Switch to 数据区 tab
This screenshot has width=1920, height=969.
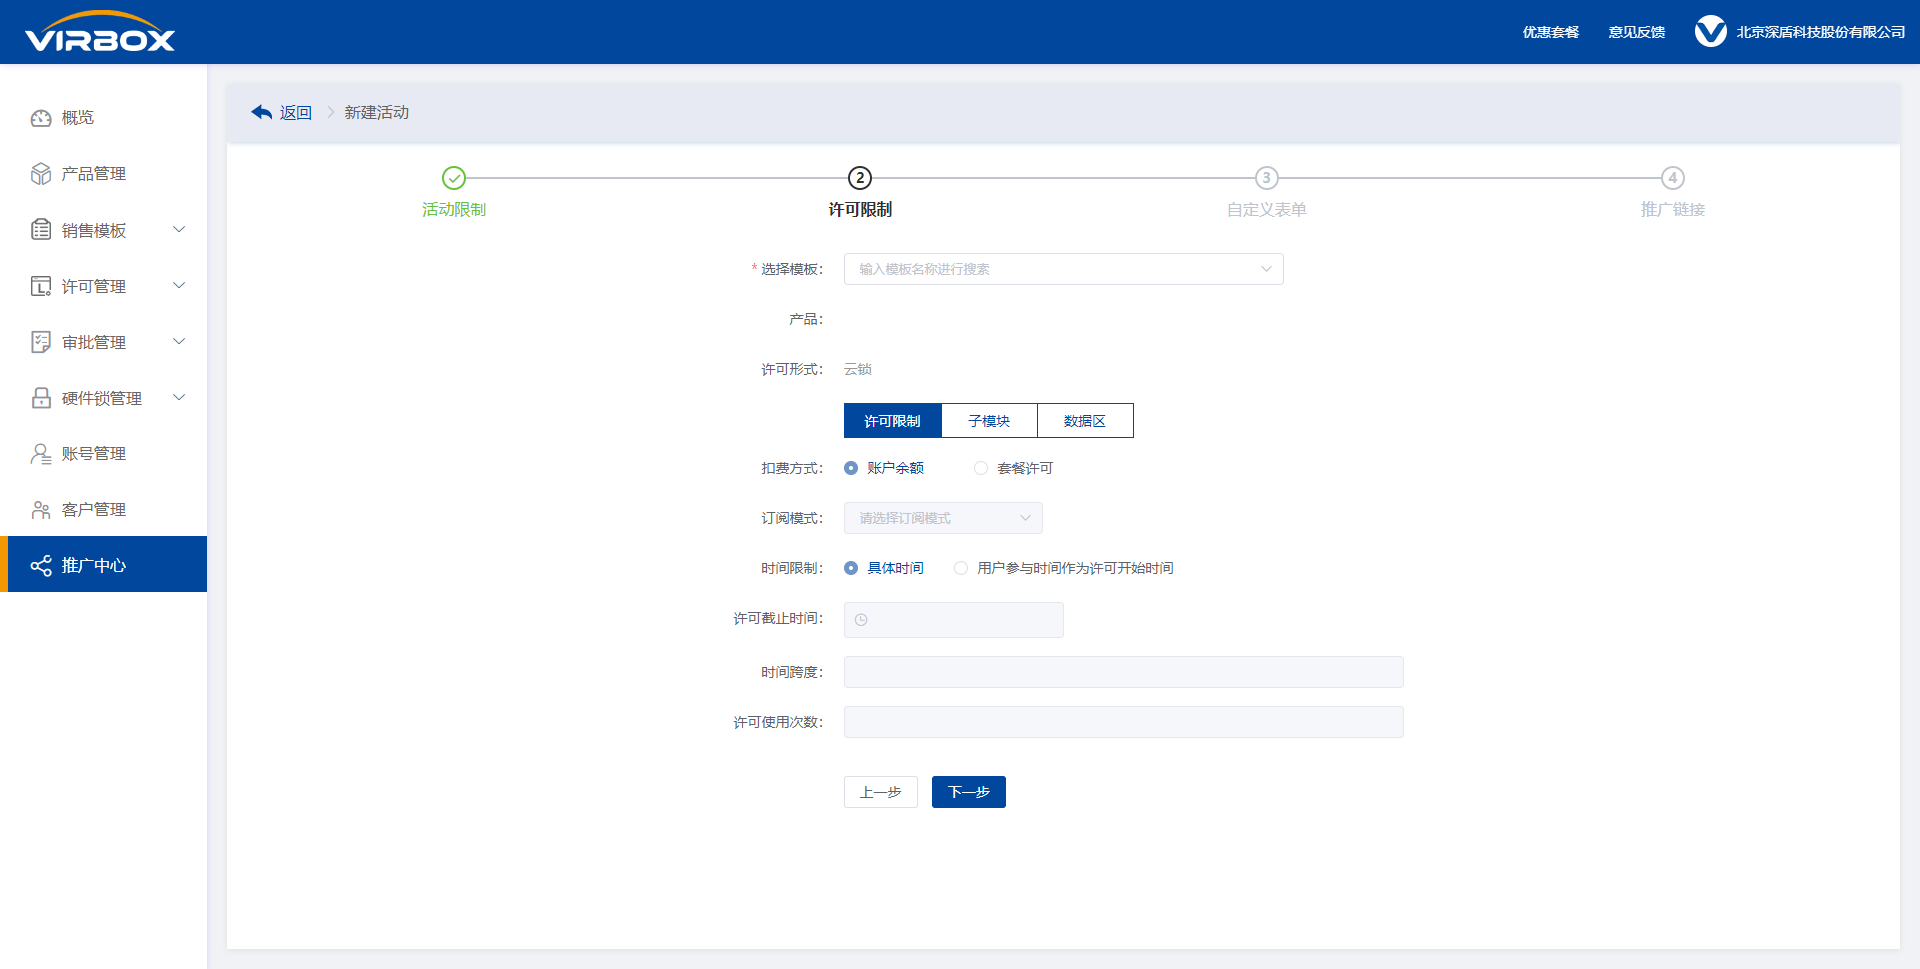pyautogui.click(x=1085, y=421)
